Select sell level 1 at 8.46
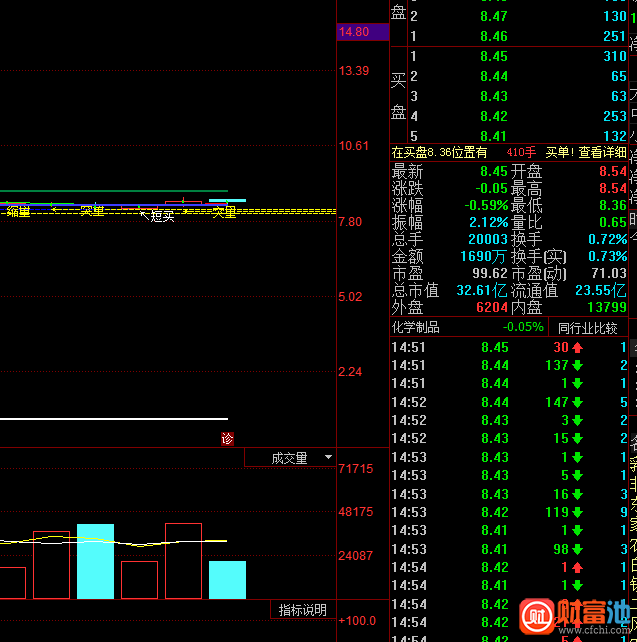 click(518, 36)
